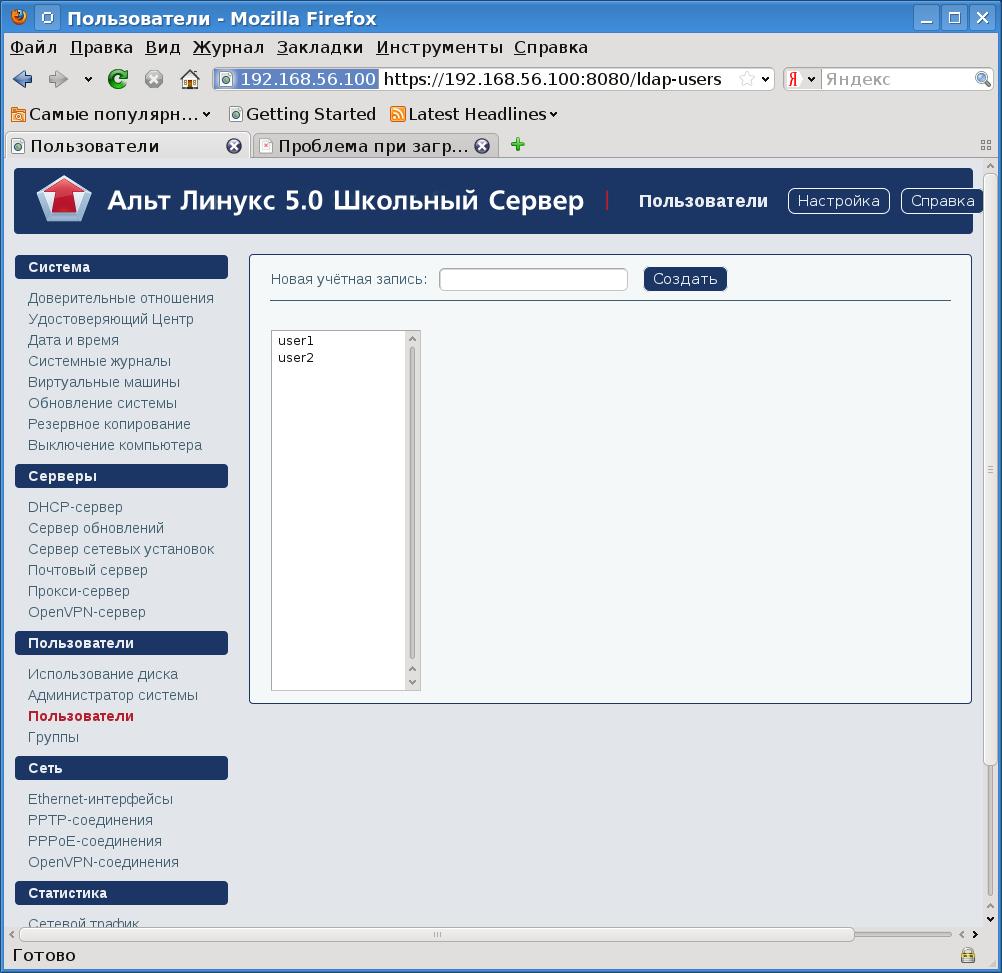Viewport: 1002px width, 973px height.
Task: Click the search magnifier icon in Яндекс box
Action: click(982, 79)
